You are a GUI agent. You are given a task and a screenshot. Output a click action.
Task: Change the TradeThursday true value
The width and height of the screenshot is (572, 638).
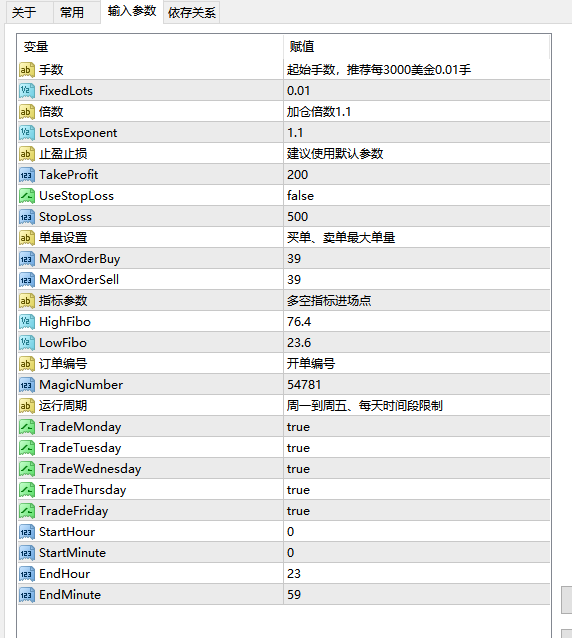(x=417, y=490)
